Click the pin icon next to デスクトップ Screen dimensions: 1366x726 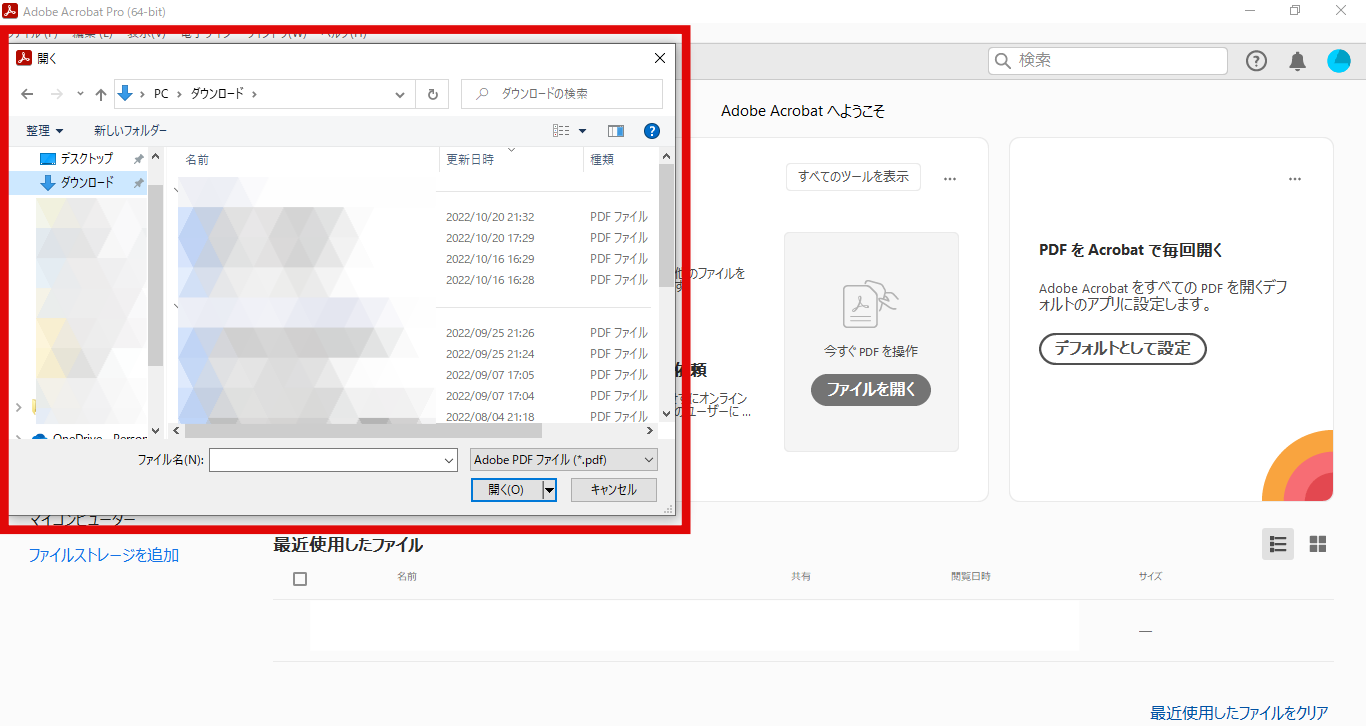coord(138,159)
